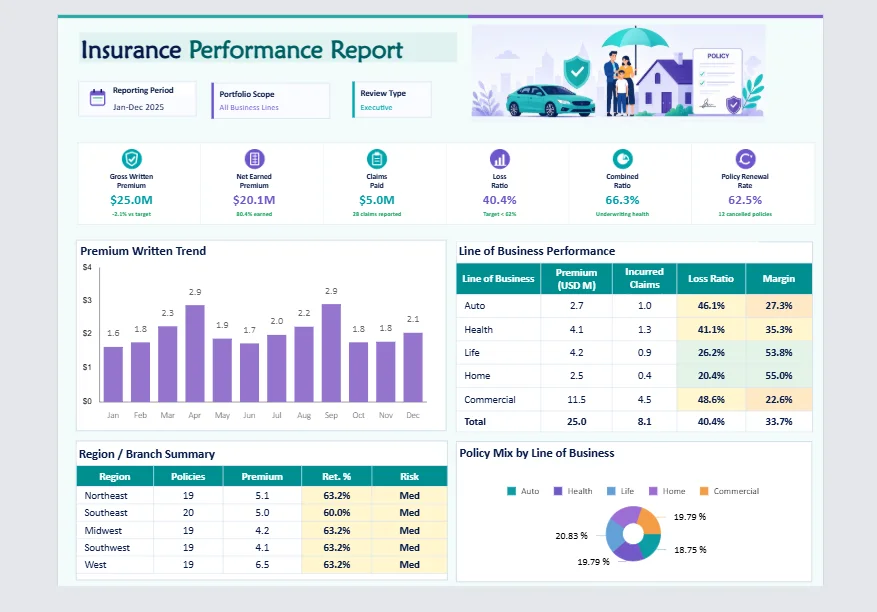Click the Policy Mix by Line of Business heading

point(537,453)
